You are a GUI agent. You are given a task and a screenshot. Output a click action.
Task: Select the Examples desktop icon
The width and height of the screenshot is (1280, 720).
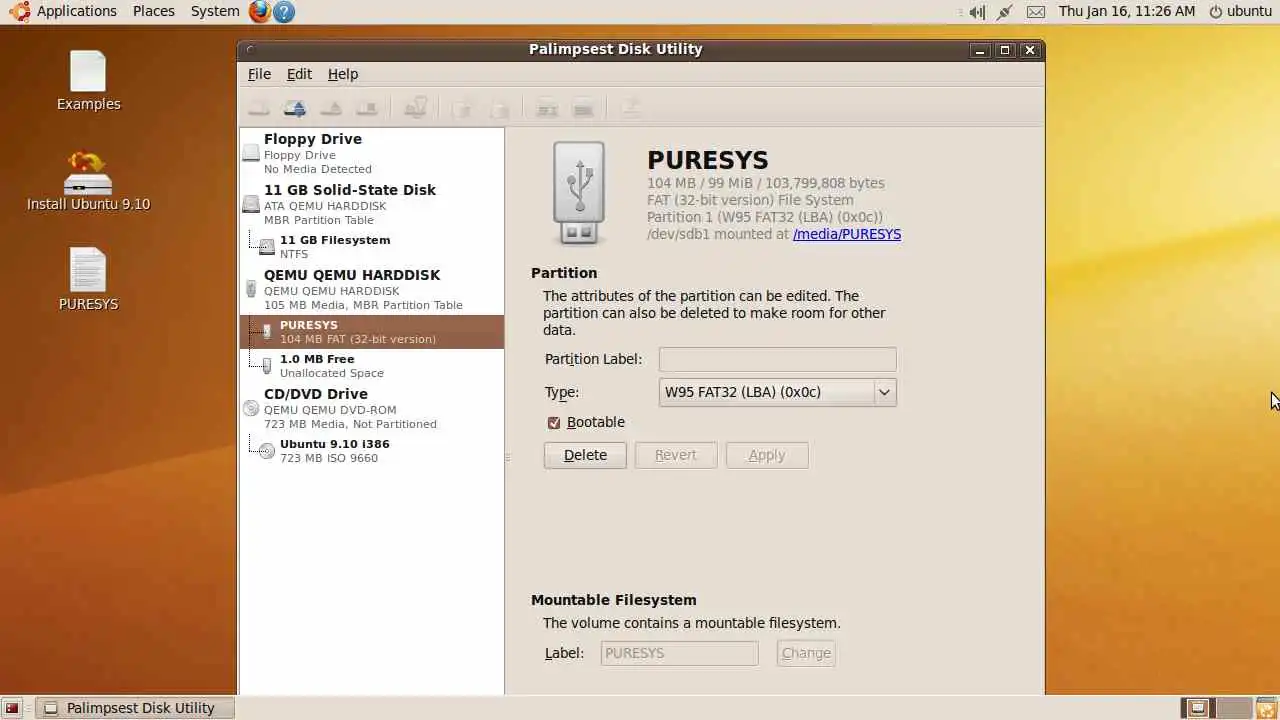tap(88, 81)
